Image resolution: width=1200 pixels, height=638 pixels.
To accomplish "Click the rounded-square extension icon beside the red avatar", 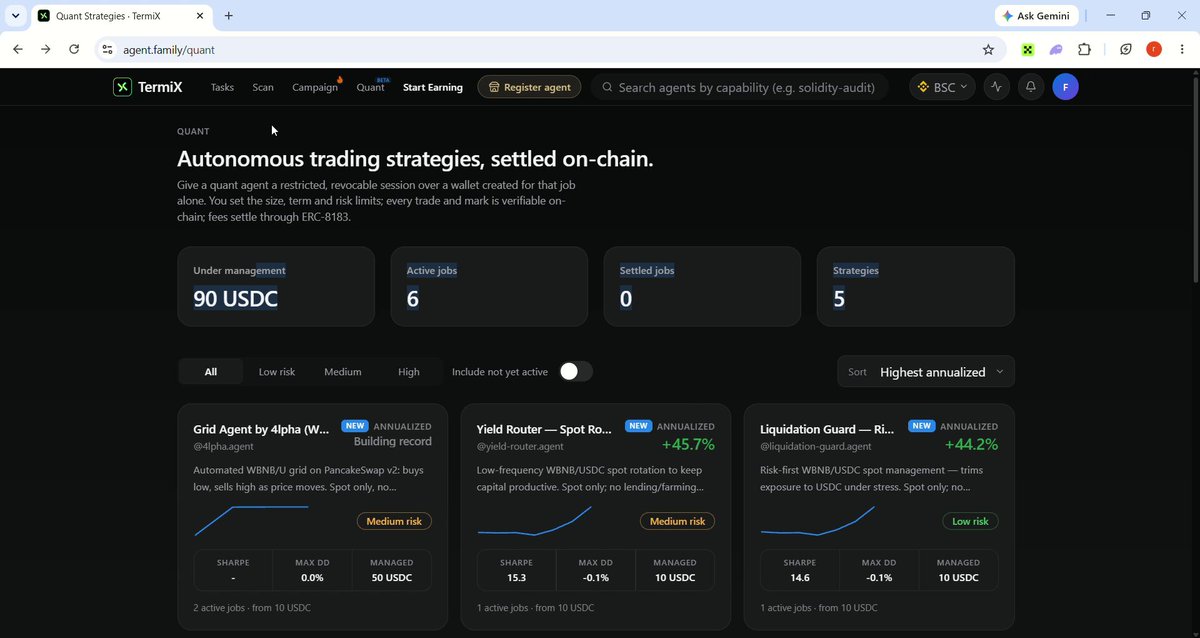I will click(x=1126, y=49).
